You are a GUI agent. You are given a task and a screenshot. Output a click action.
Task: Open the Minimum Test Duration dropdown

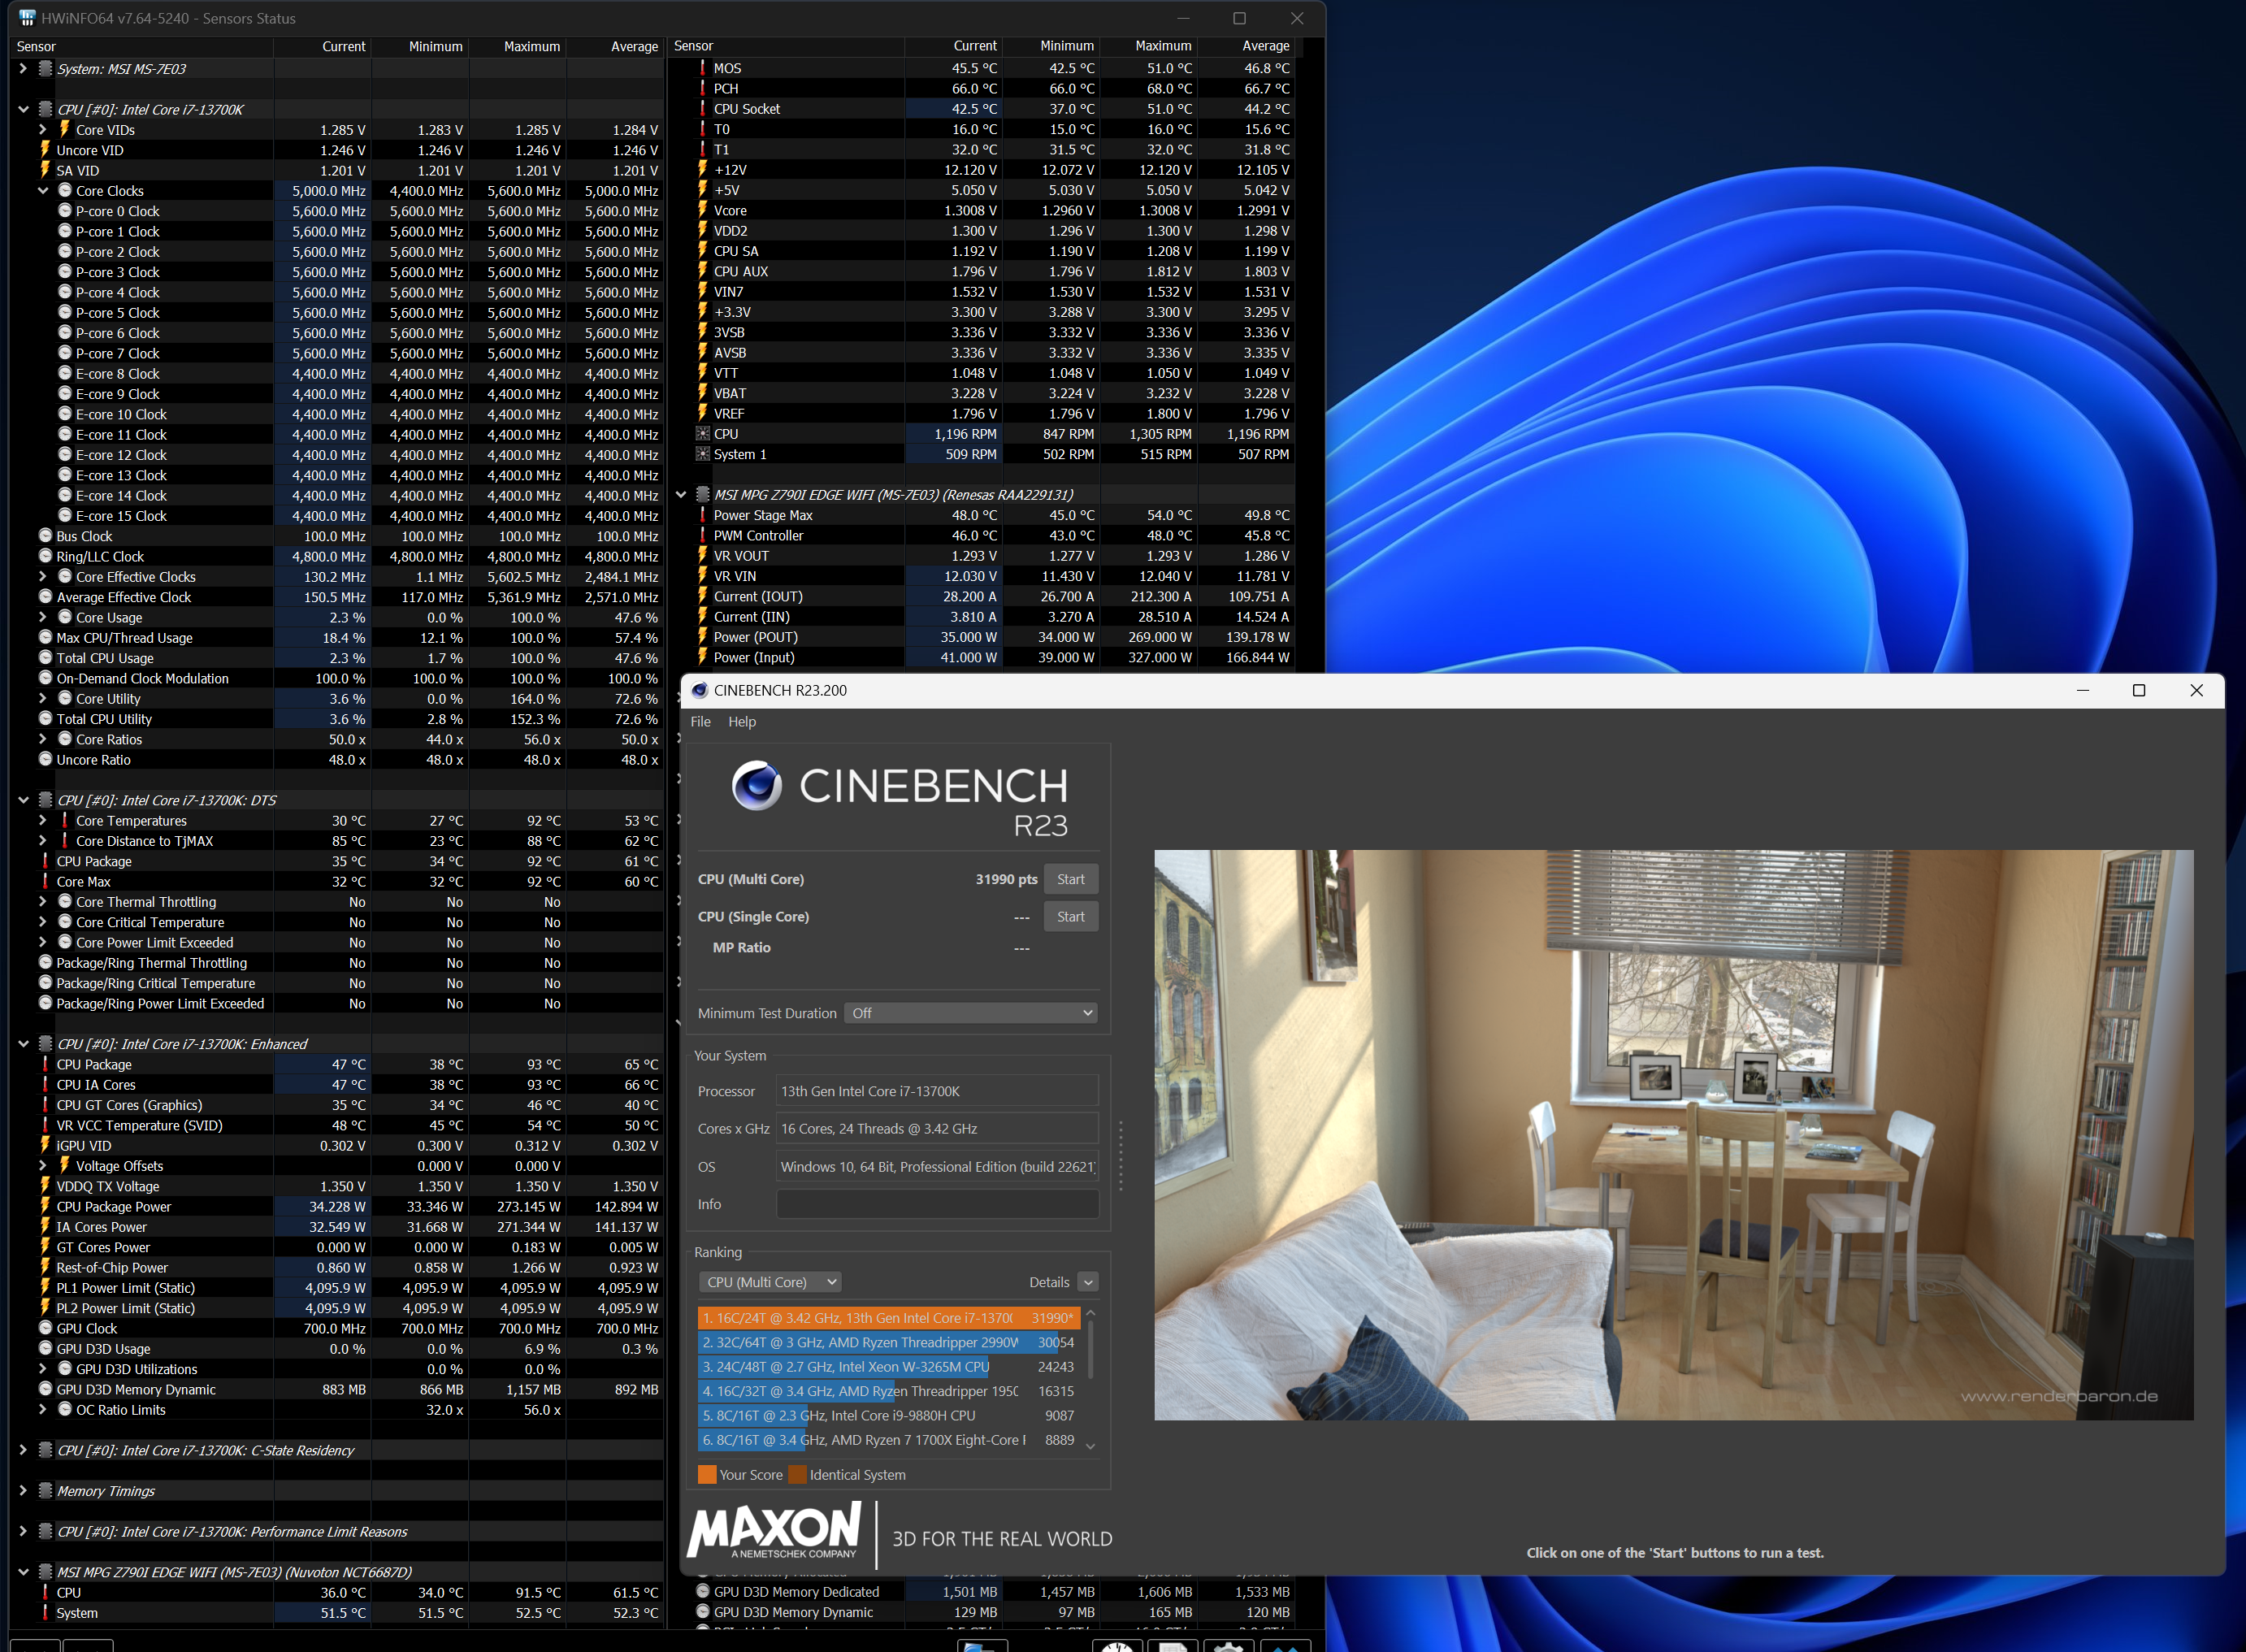[970, 1013]
